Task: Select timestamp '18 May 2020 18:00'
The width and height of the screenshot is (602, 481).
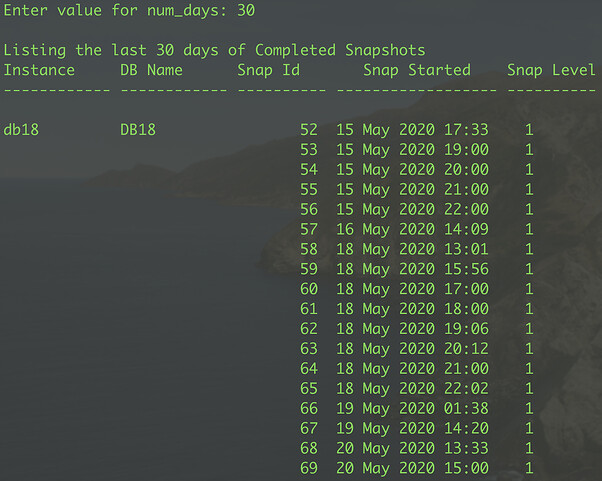Action: click(x=412, y=309)
